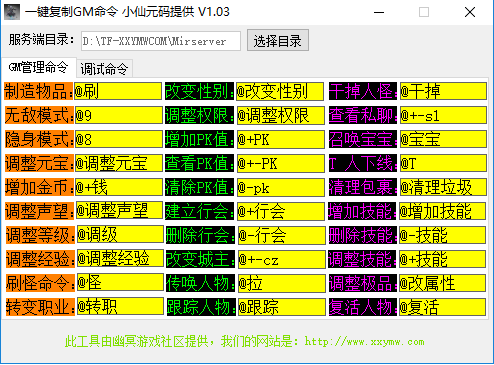
Task: Click the 选择目录 button
Action: click(278, 40)
